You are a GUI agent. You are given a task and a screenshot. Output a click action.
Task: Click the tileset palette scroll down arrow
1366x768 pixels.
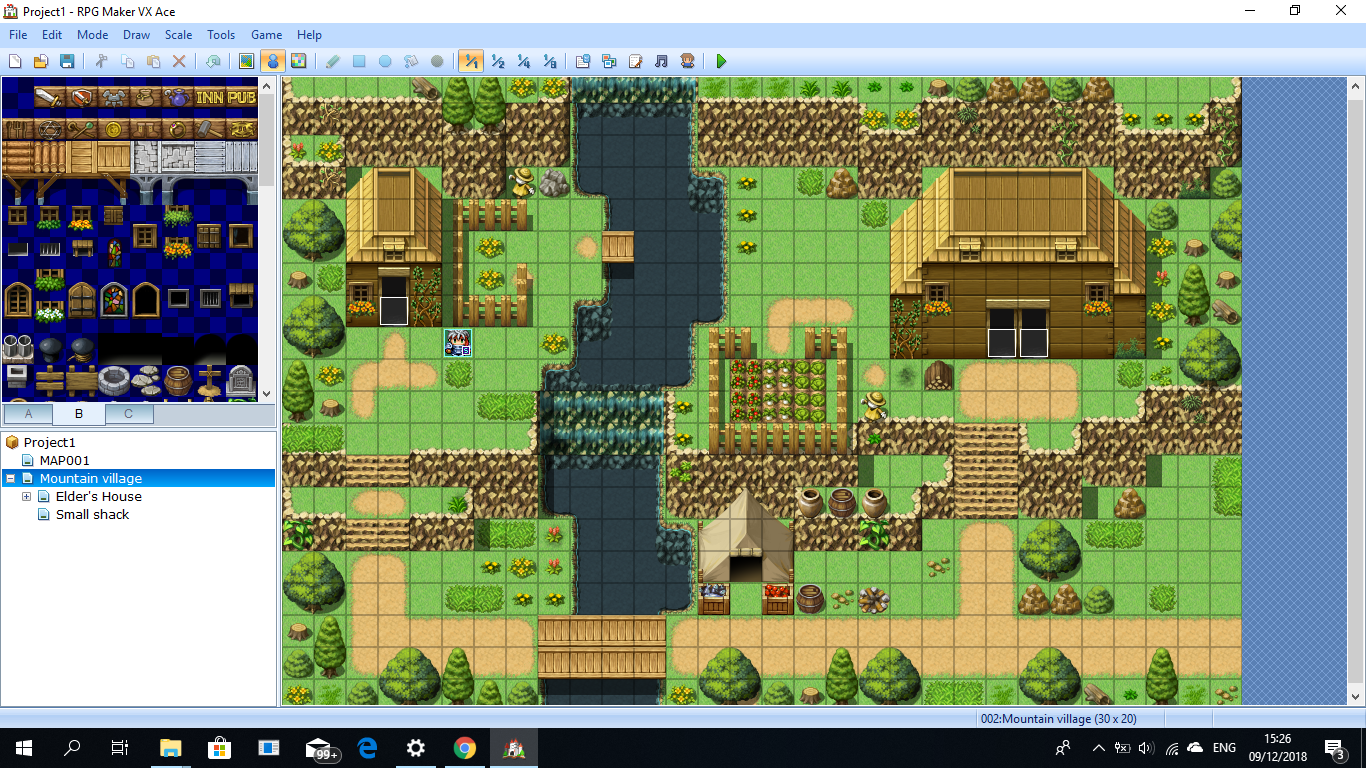[x=266, y=394]
